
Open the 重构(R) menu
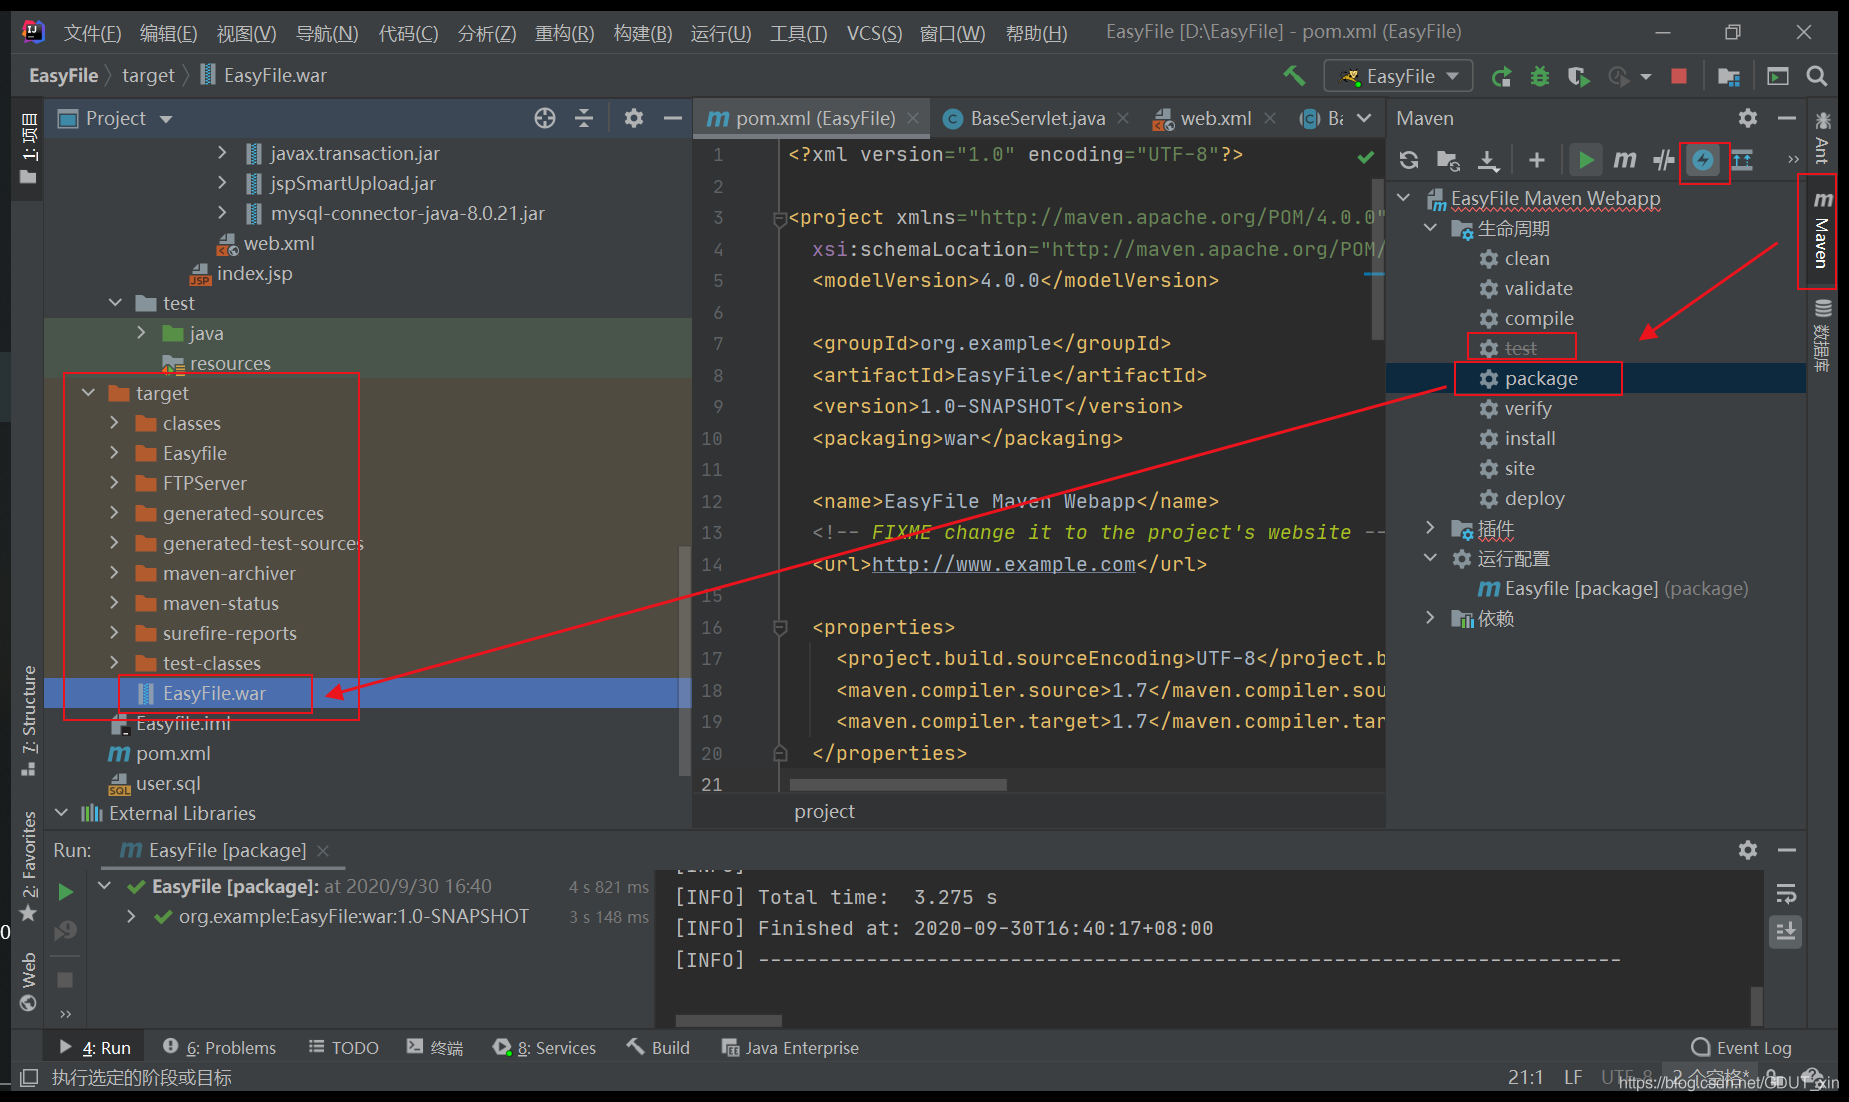(x=564, y=34)
